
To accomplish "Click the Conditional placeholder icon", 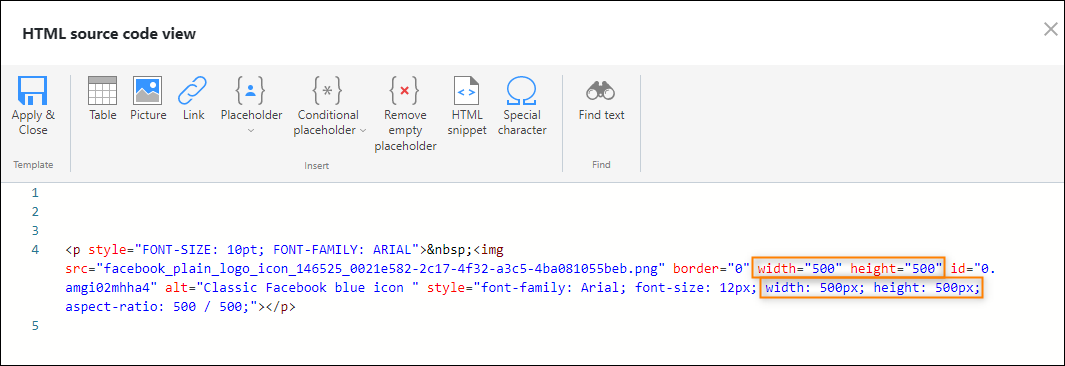I will 327,90.
